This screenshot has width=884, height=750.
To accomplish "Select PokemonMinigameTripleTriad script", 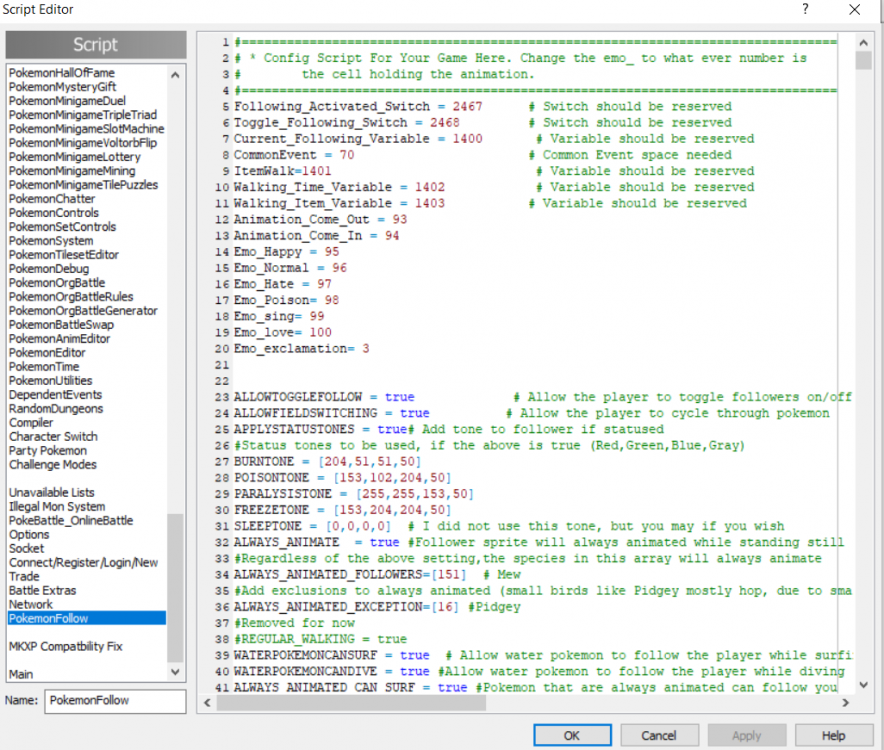I will pos(83,115).
